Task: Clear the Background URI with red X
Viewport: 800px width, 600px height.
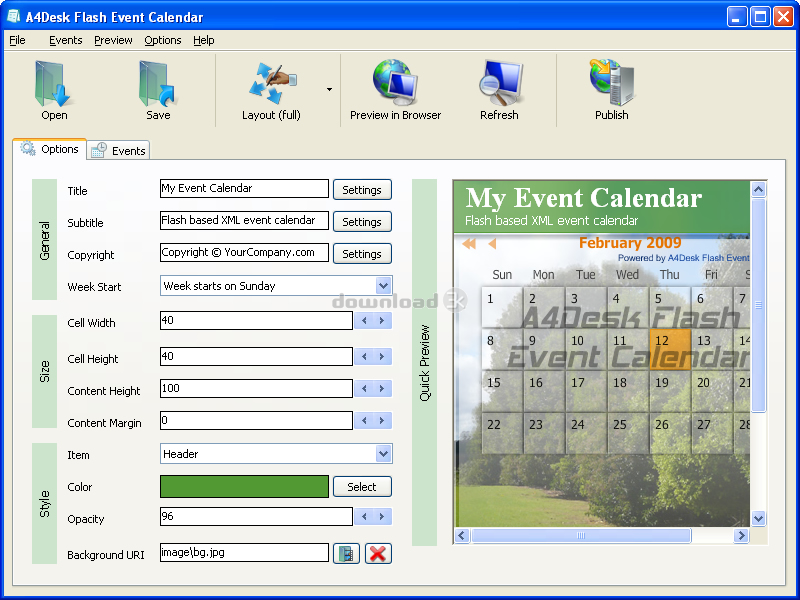Action: [378, 554]
